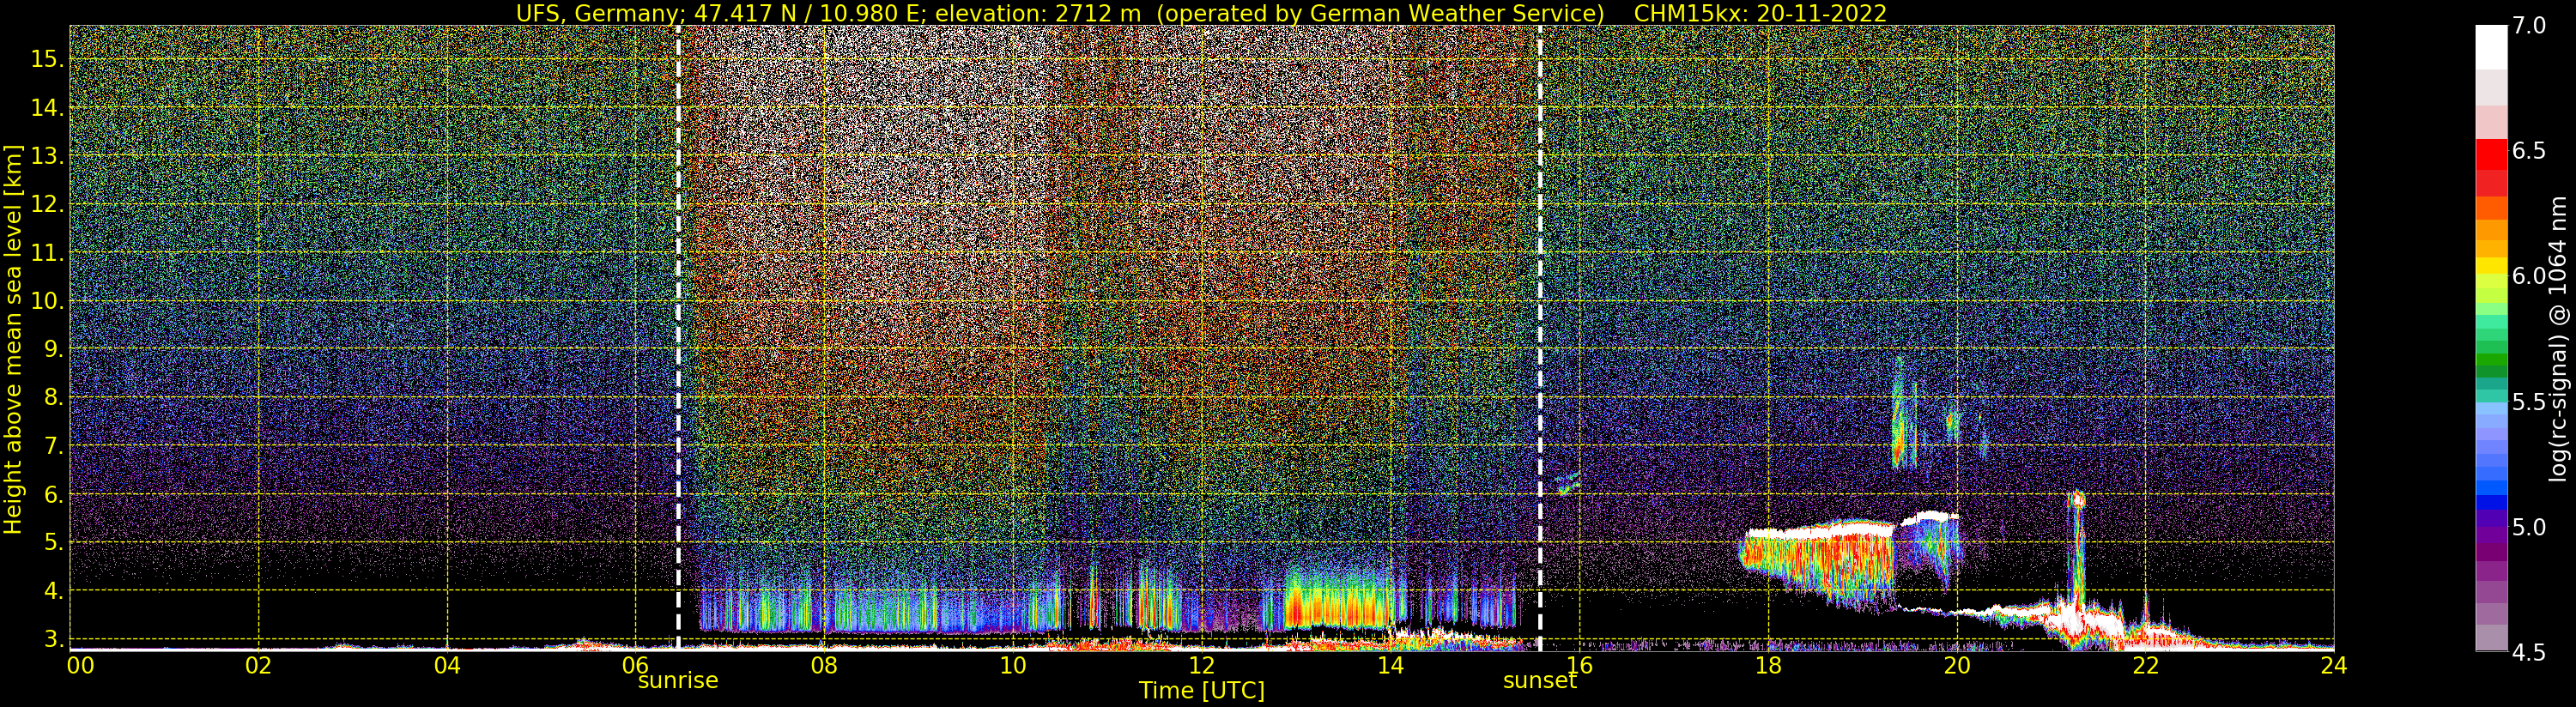The width and height of the screenshot is (2576, 707).
Task: Pick the dark blue band on the colorbar
Action: click(2491, 503)
